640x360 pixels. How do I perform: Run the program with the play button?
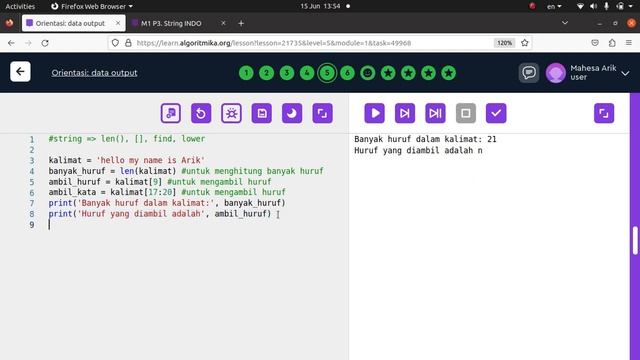374,113
